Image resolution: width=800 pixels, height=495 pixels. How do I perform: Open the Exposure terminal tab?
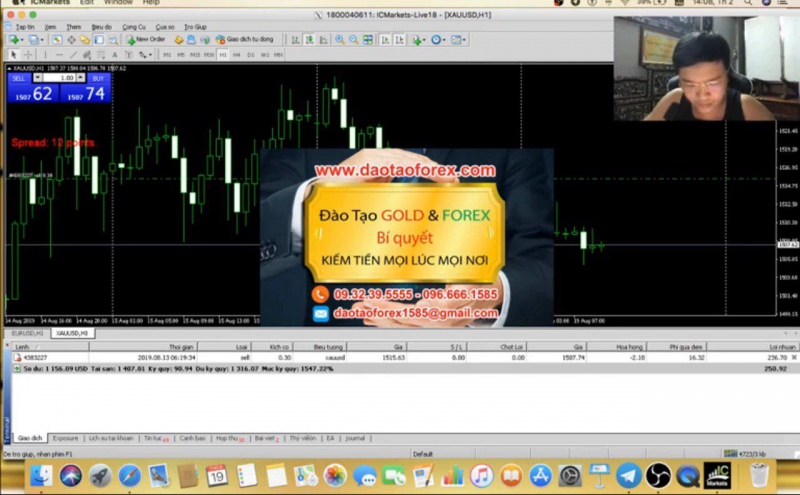point(65,438)
